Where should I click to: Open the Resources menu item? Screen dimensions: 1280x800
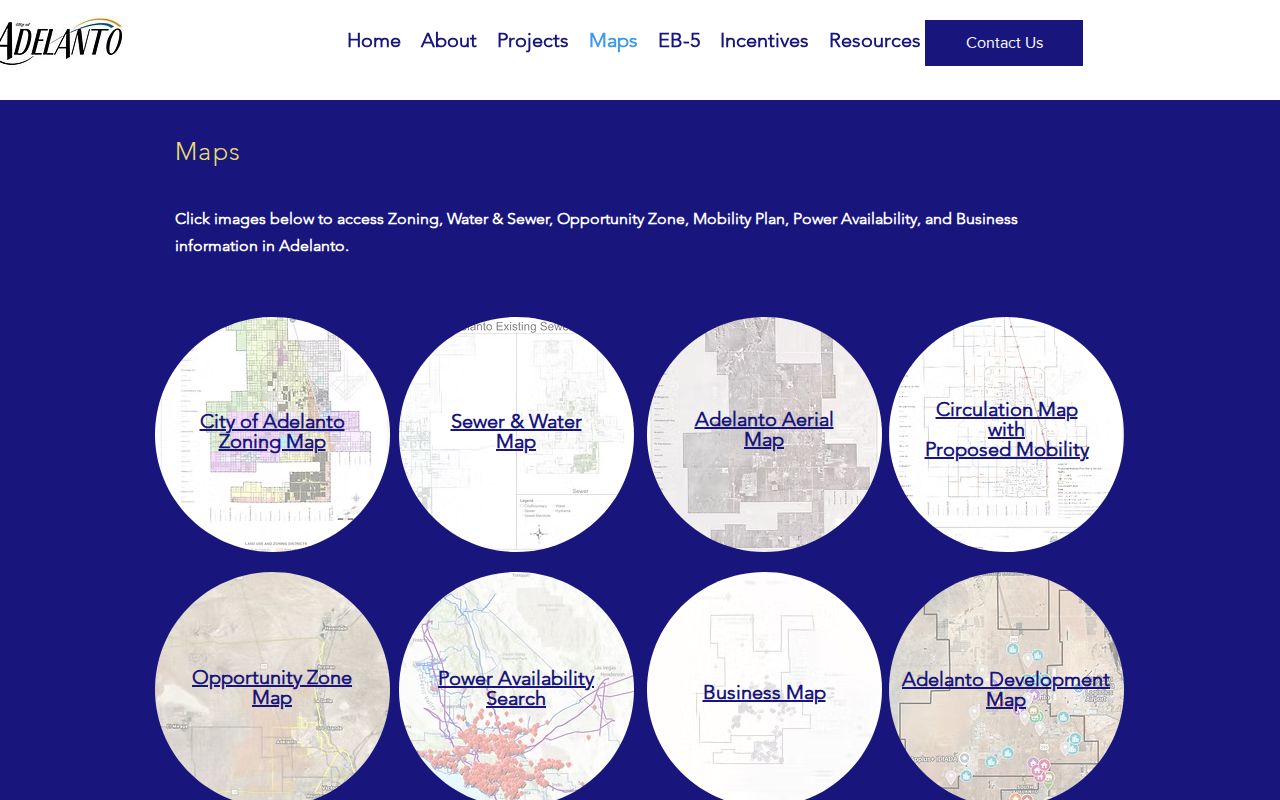click(x=874, y=41)
